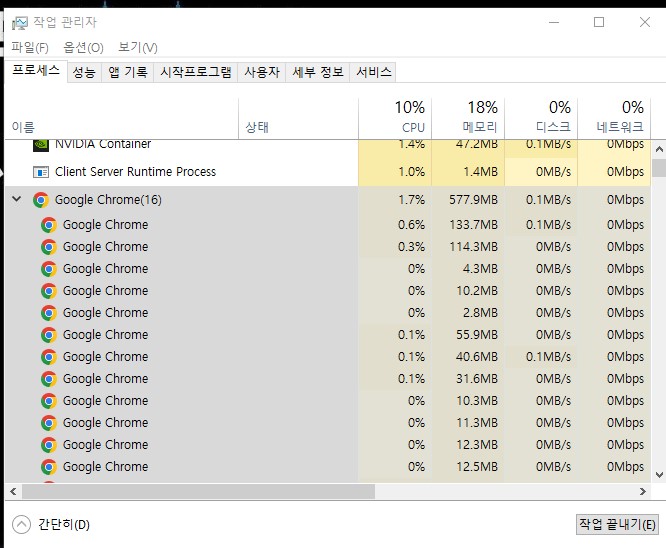Sort by the 이름 column header
Image resolution: width=666 pixels, height=548 pixels.
(121, 119)
